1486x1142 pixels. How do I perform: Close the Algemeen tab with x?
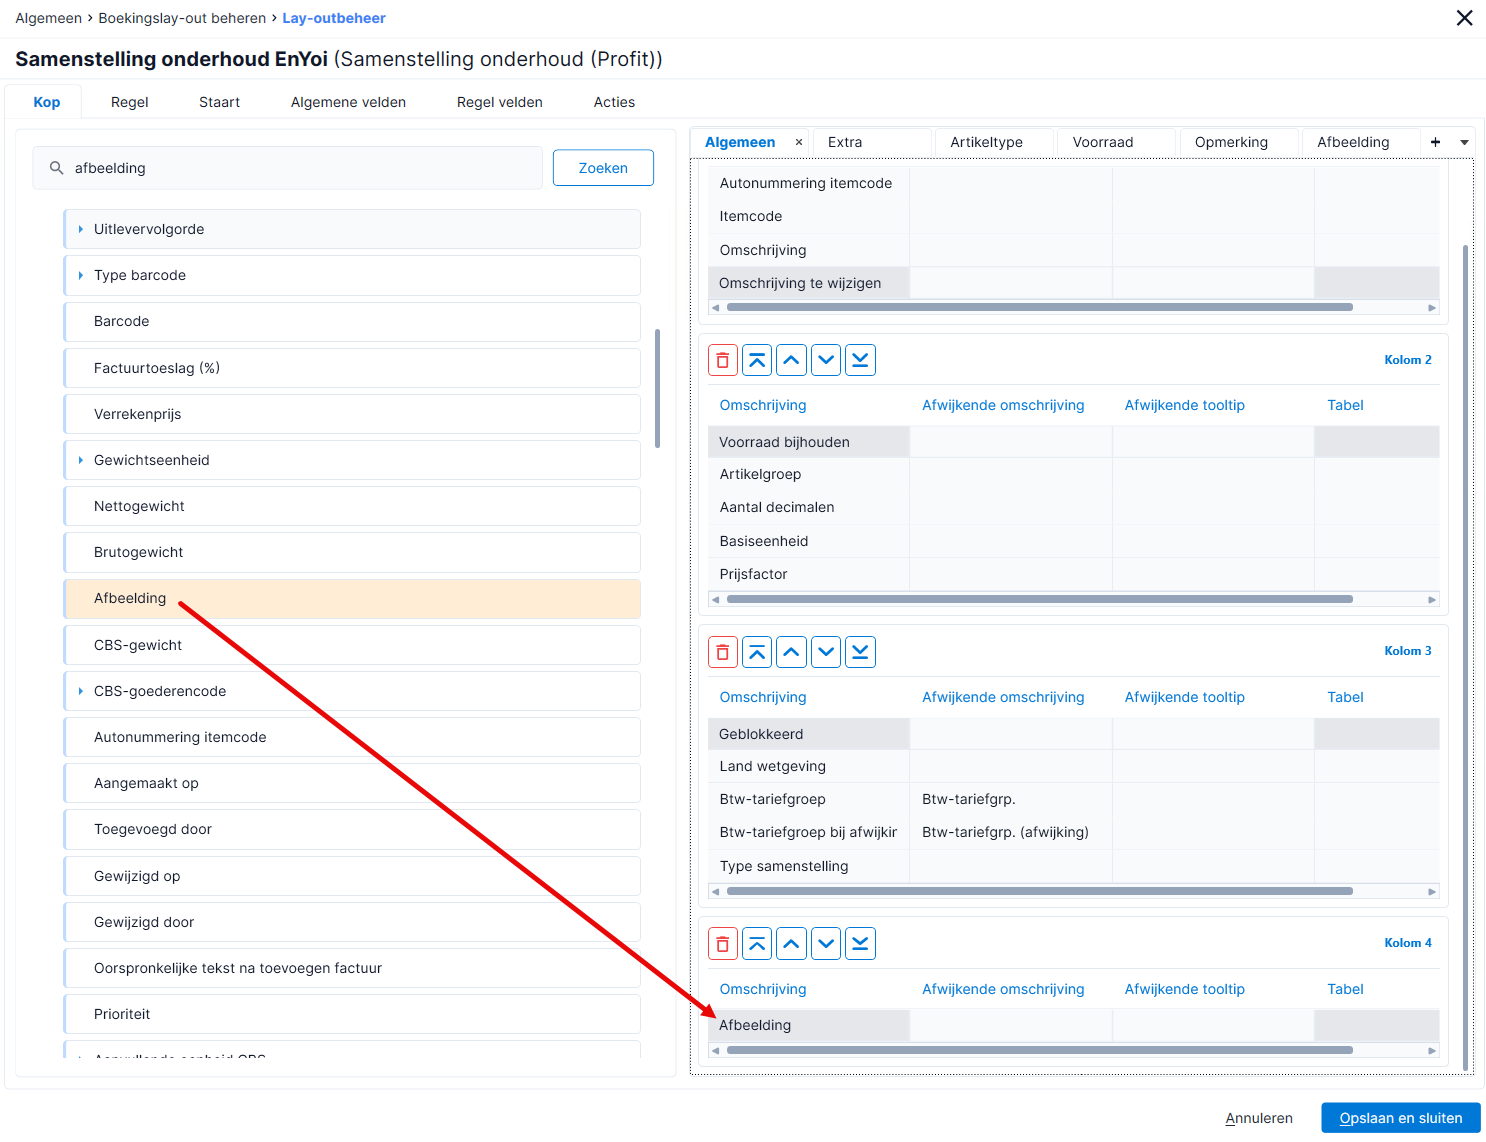(x=799, y=142)
